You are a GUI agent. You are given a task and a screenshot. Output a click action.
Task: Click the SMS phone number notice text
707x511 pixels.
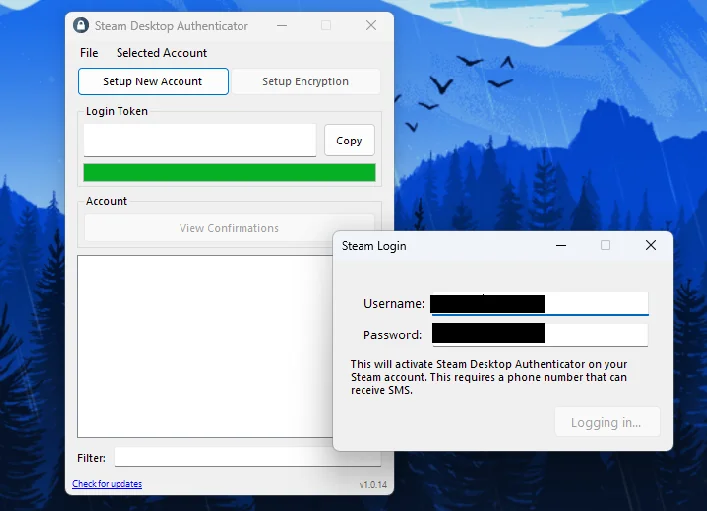489,377
